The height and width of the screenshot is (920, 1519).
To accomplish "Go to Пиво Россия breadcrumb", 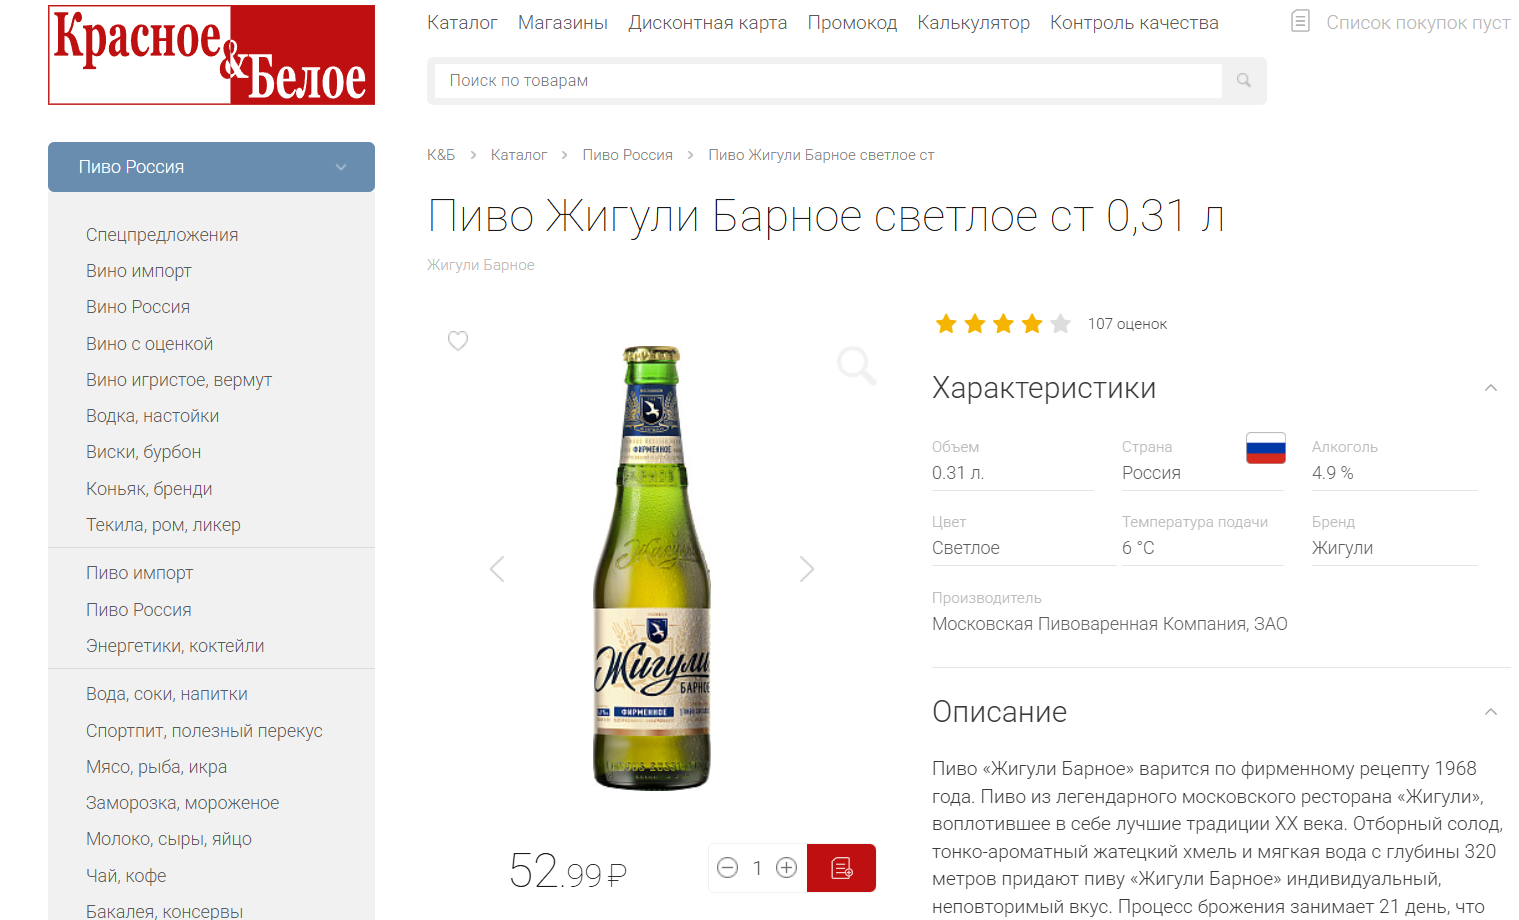I will (627, 155).
